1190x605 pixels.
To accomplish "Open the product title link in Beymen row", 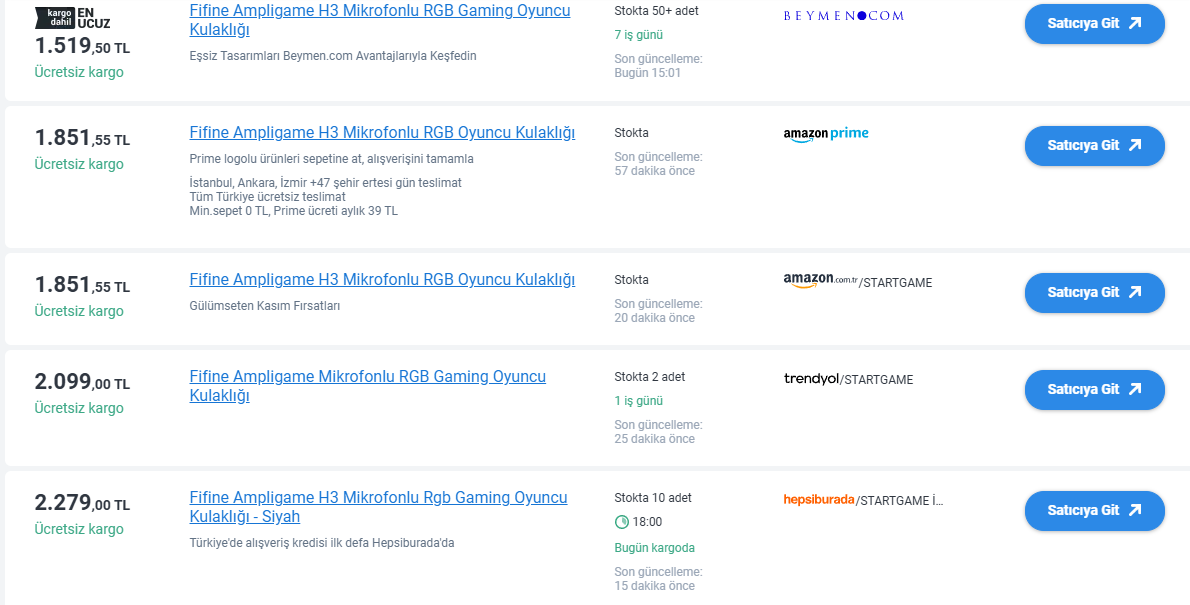I will 379,20.
